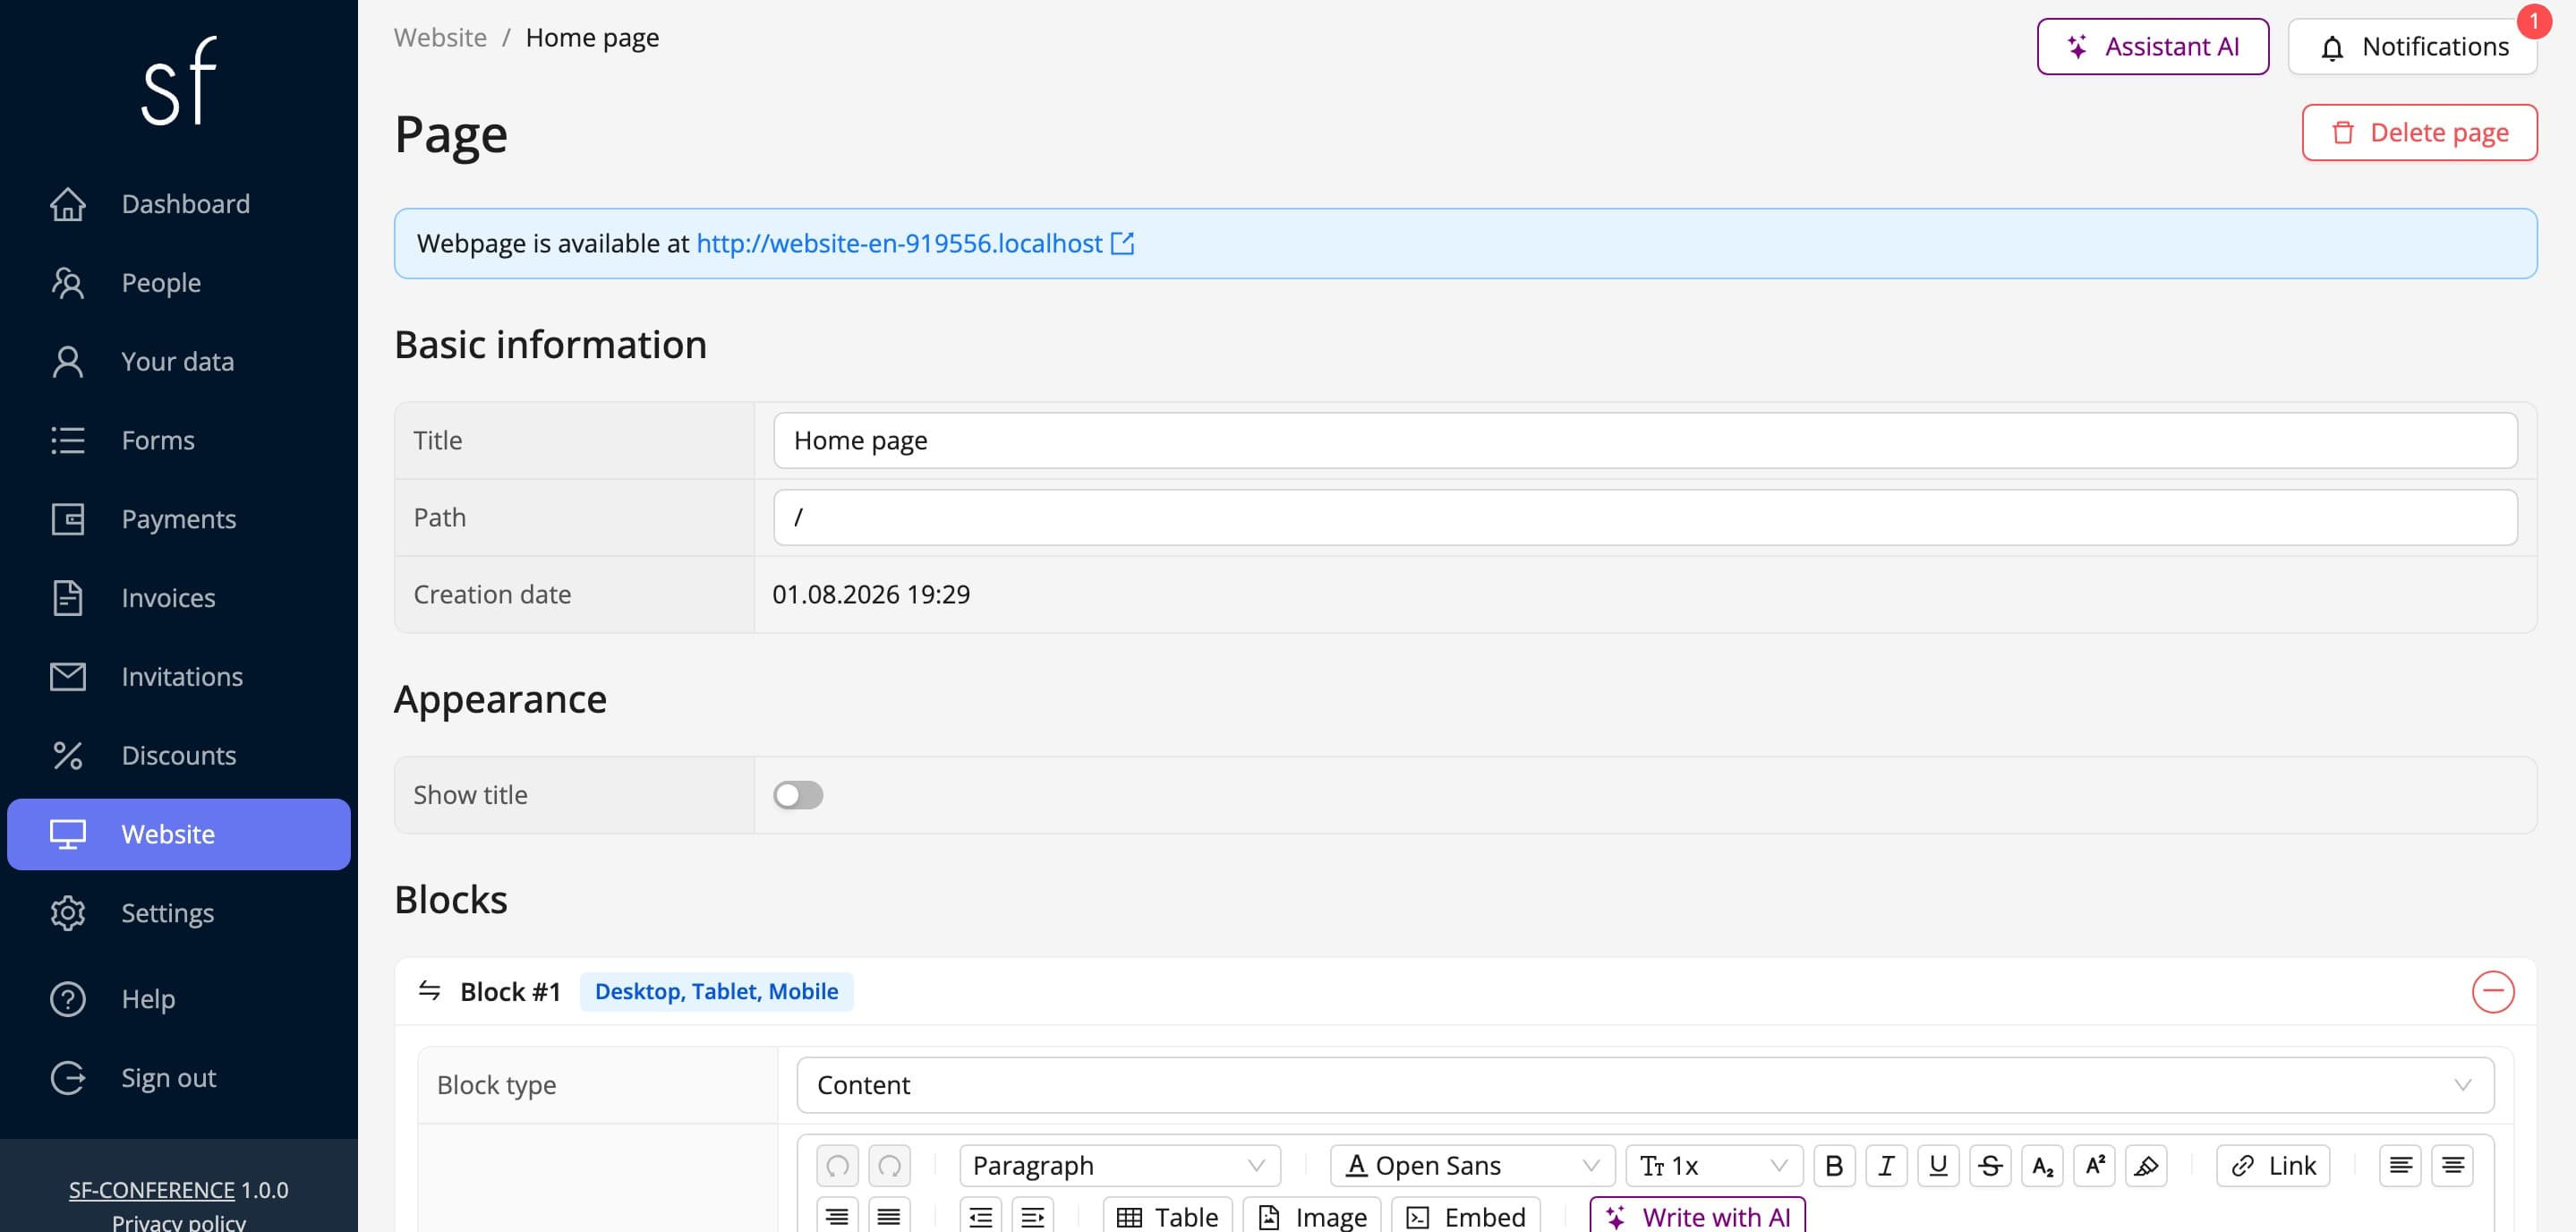Insert a Table in the editor
The width and height of the screenshot is (2576, 1232).
coord(1167,1216)
